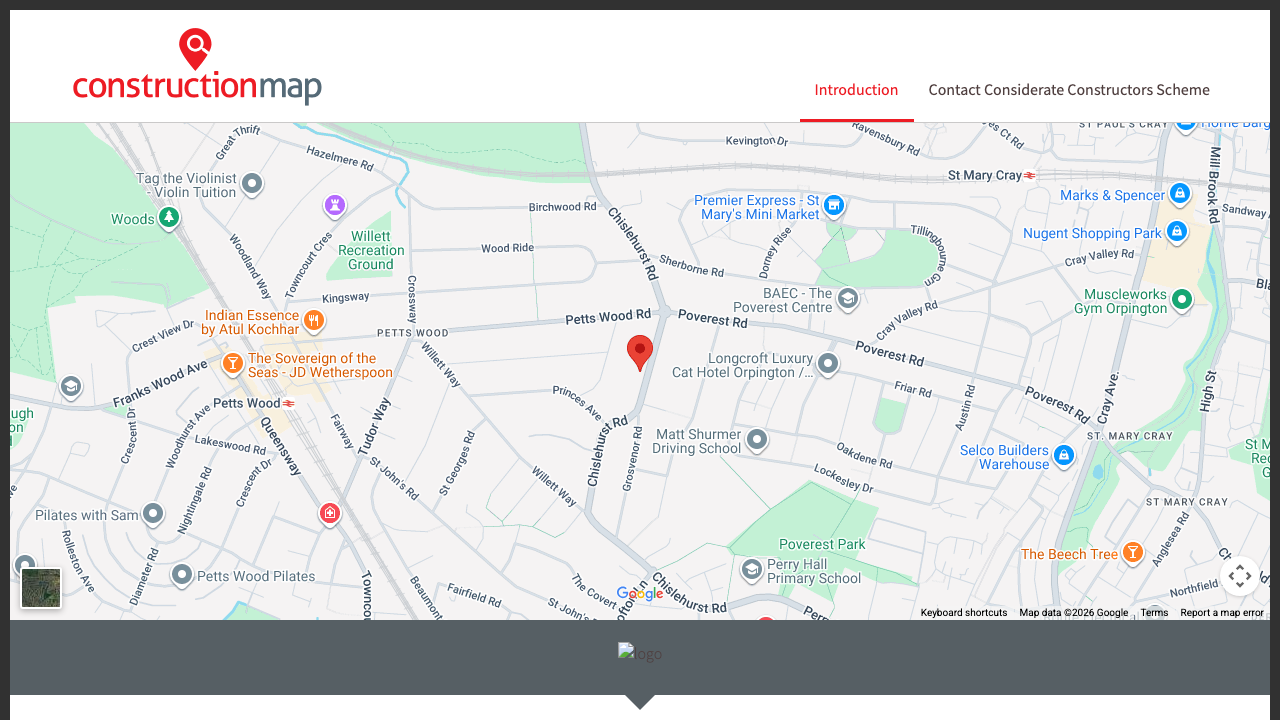The image size is (1280, 720).
Task: Click the Nugent Shopping Park marker
Action: [x=1177, y=231]
